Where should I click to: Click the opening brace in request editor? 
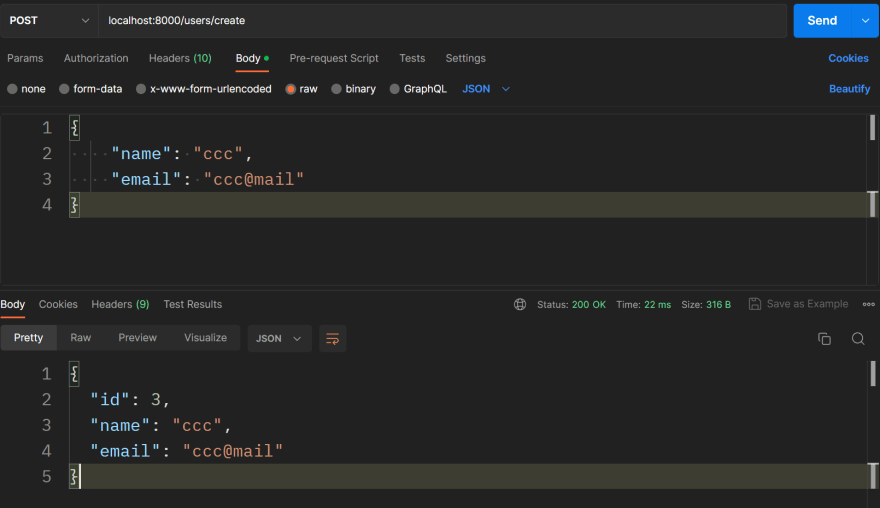[74, 128]
